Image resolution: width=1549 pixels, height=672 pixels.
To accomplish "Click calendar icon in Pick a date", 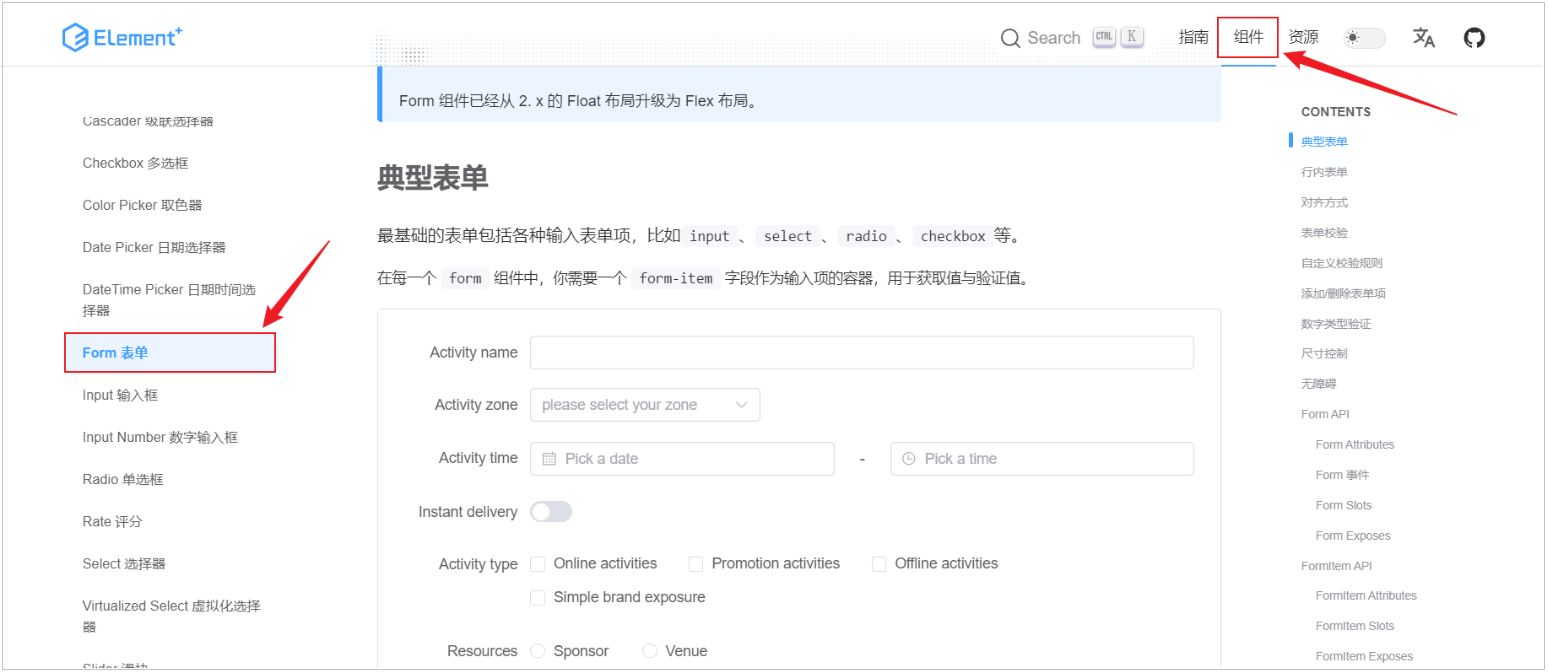I will click(x=549, y=459).
